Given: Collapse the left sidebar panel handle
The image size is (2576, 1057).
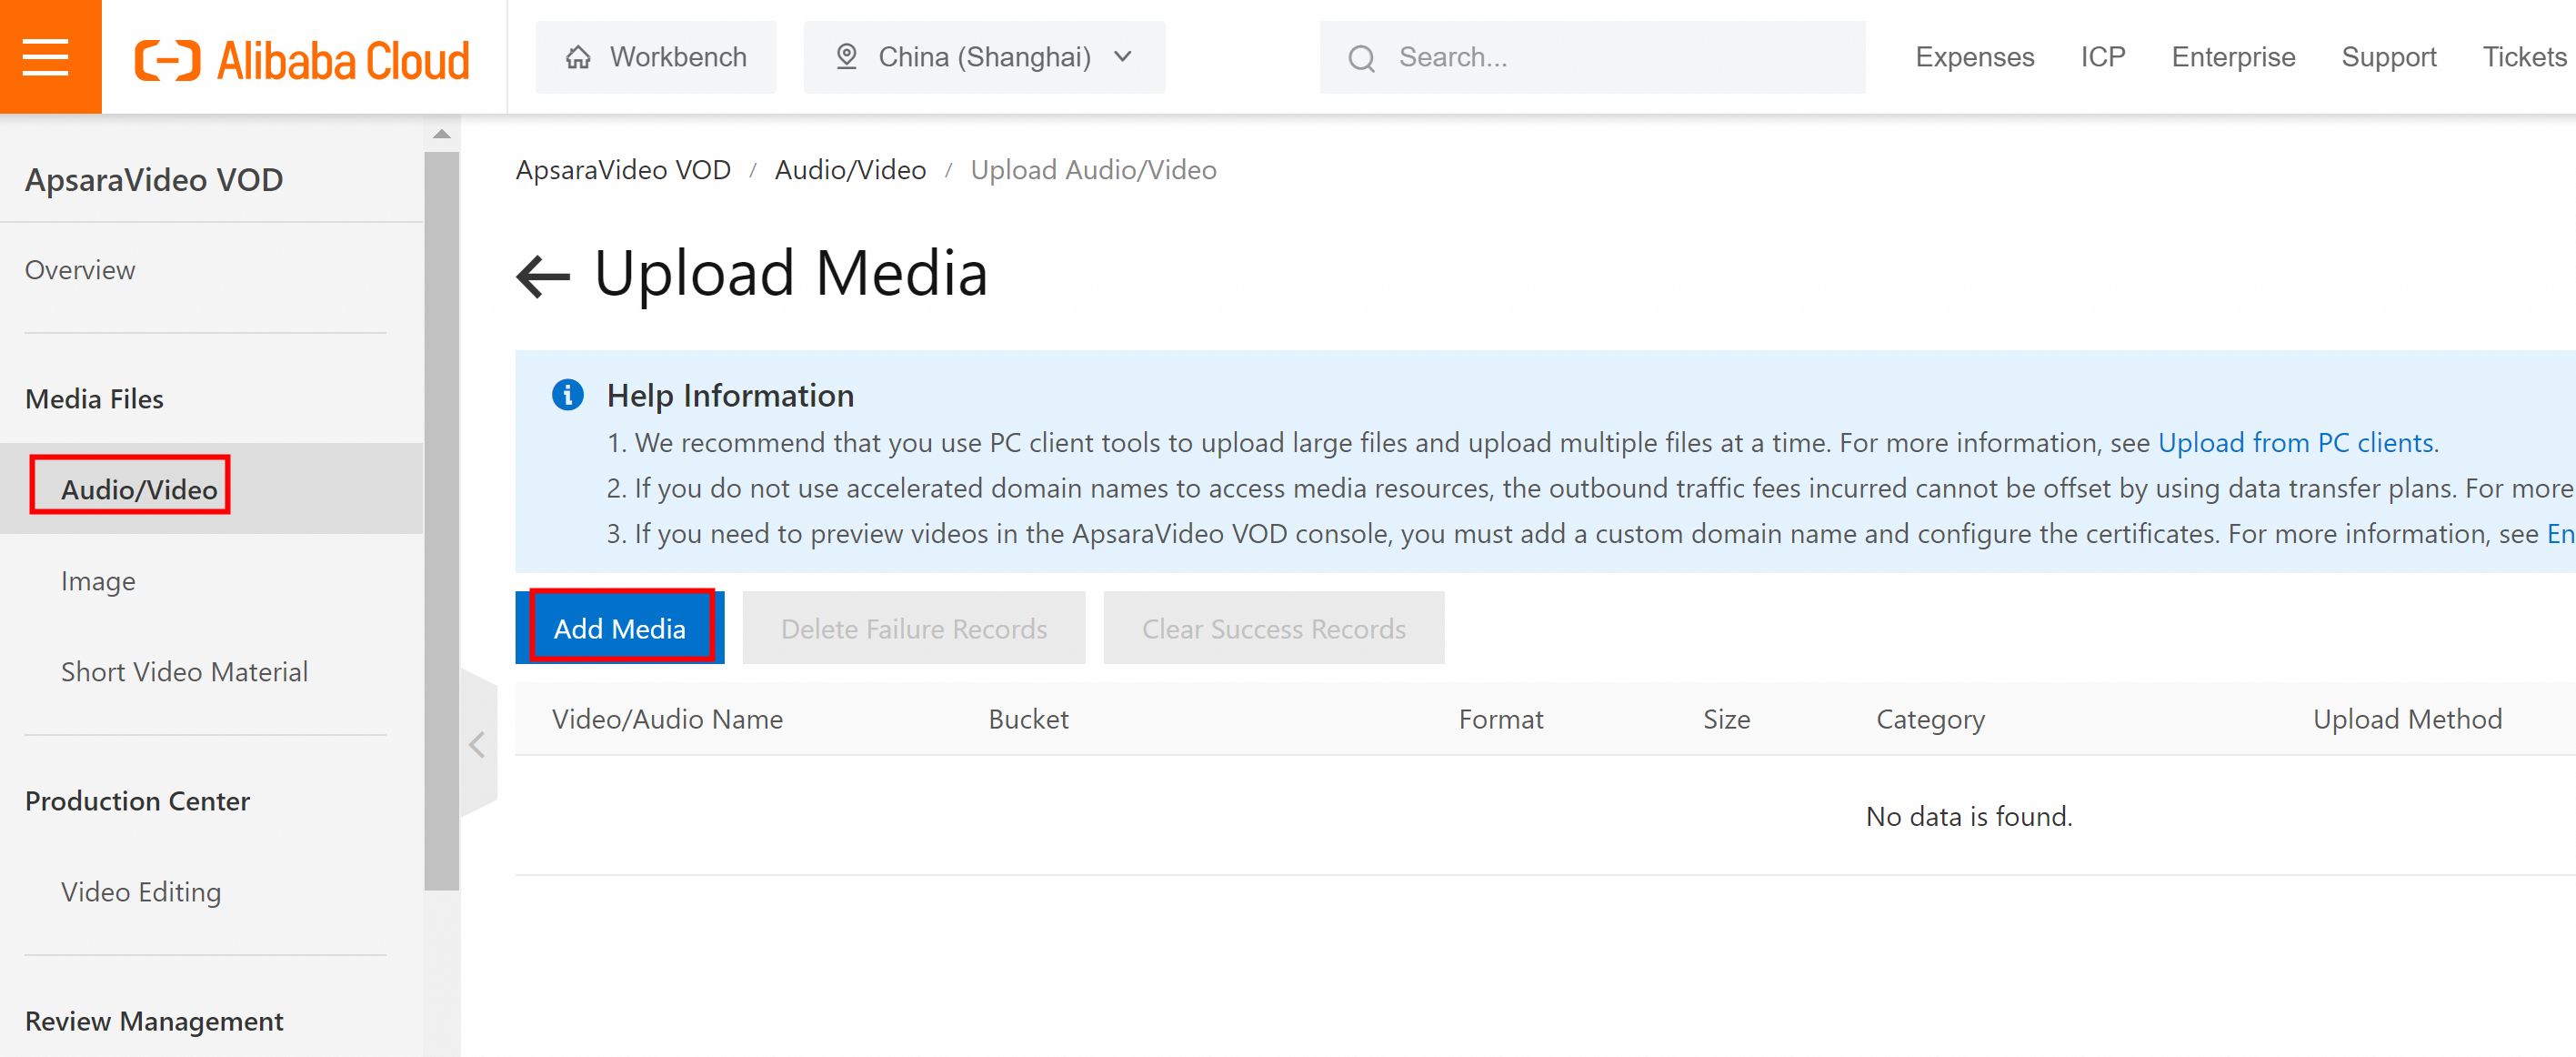Looking at the screenshot, I should pos(477,744).
